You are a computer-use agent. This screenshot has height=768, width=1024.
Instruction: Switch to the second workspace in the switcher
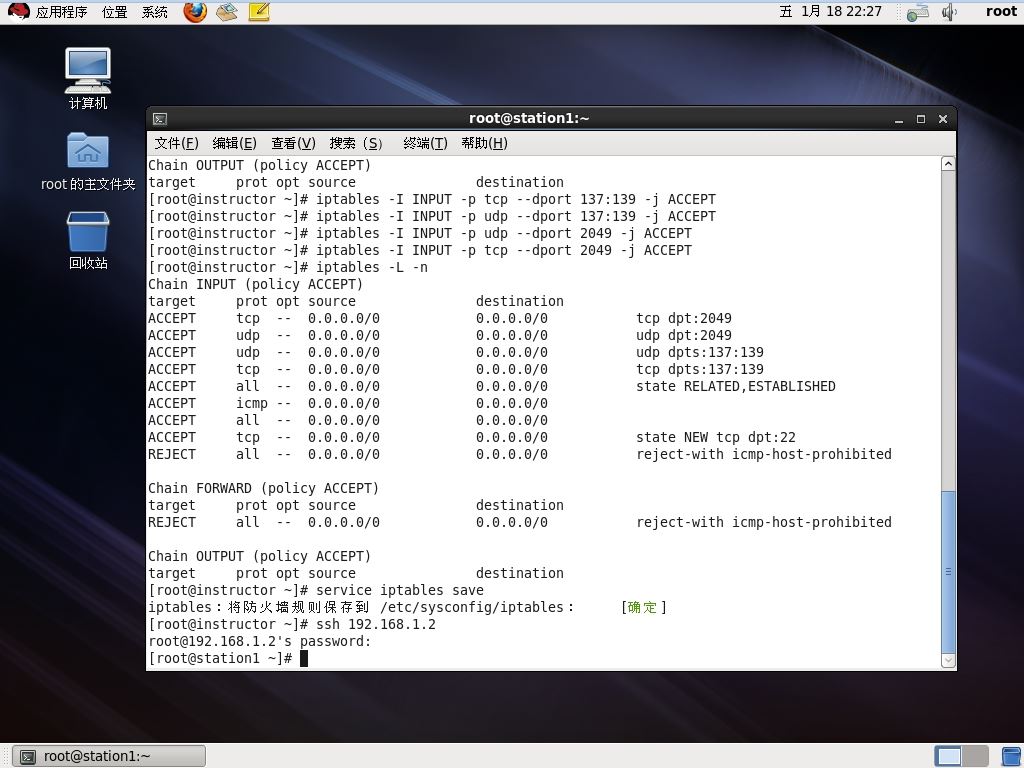(x=975, y=756)
